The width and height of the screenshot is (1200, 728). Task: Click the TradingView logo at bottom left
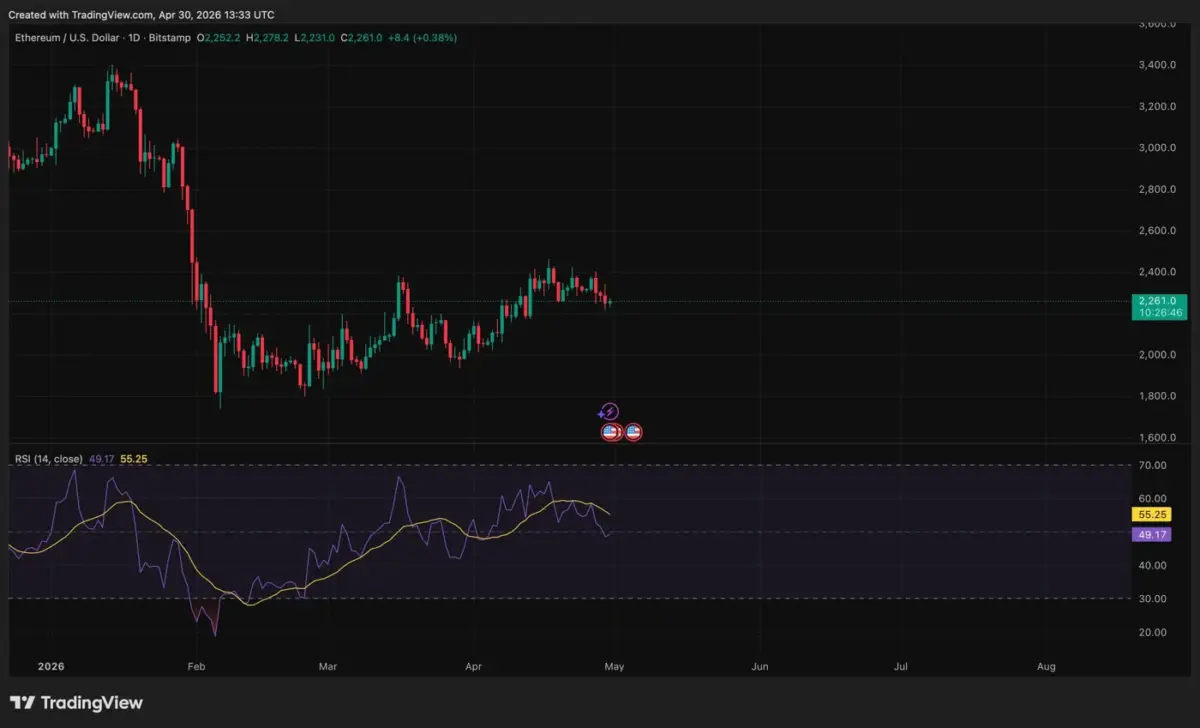tap(77, 703)
